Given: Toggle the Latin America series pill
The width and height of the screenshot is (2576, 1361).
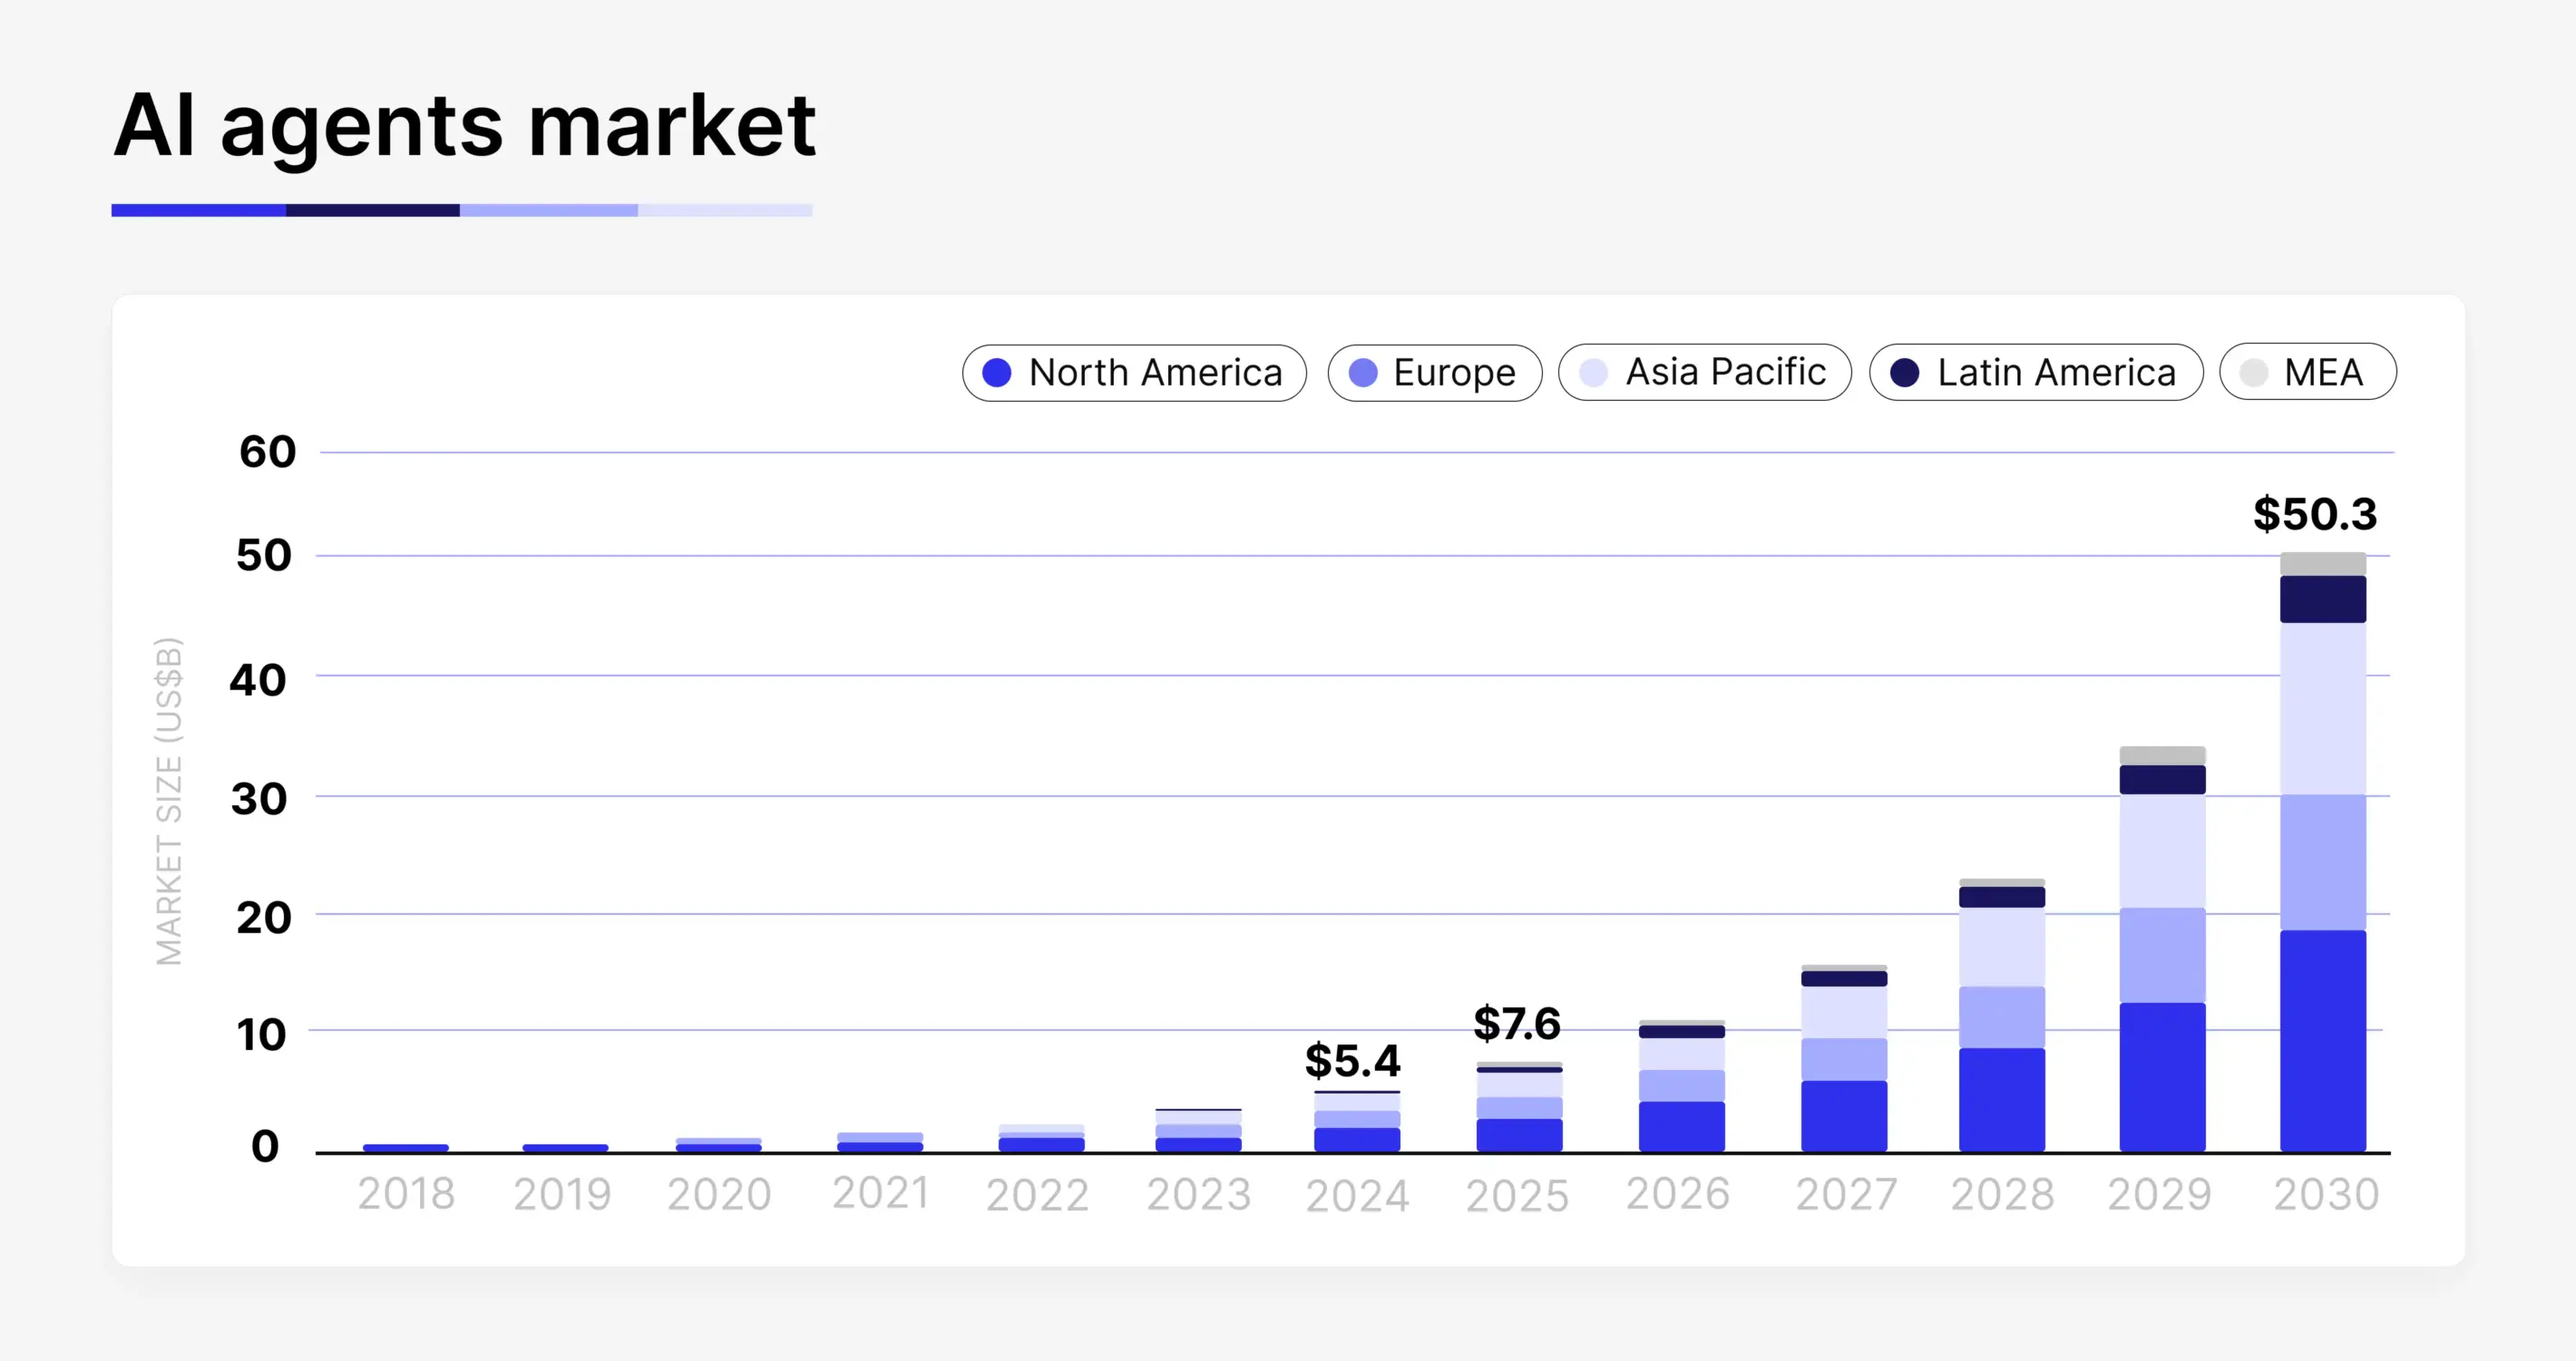Looking at the screenshot, I should click(x=2035, y=372).
